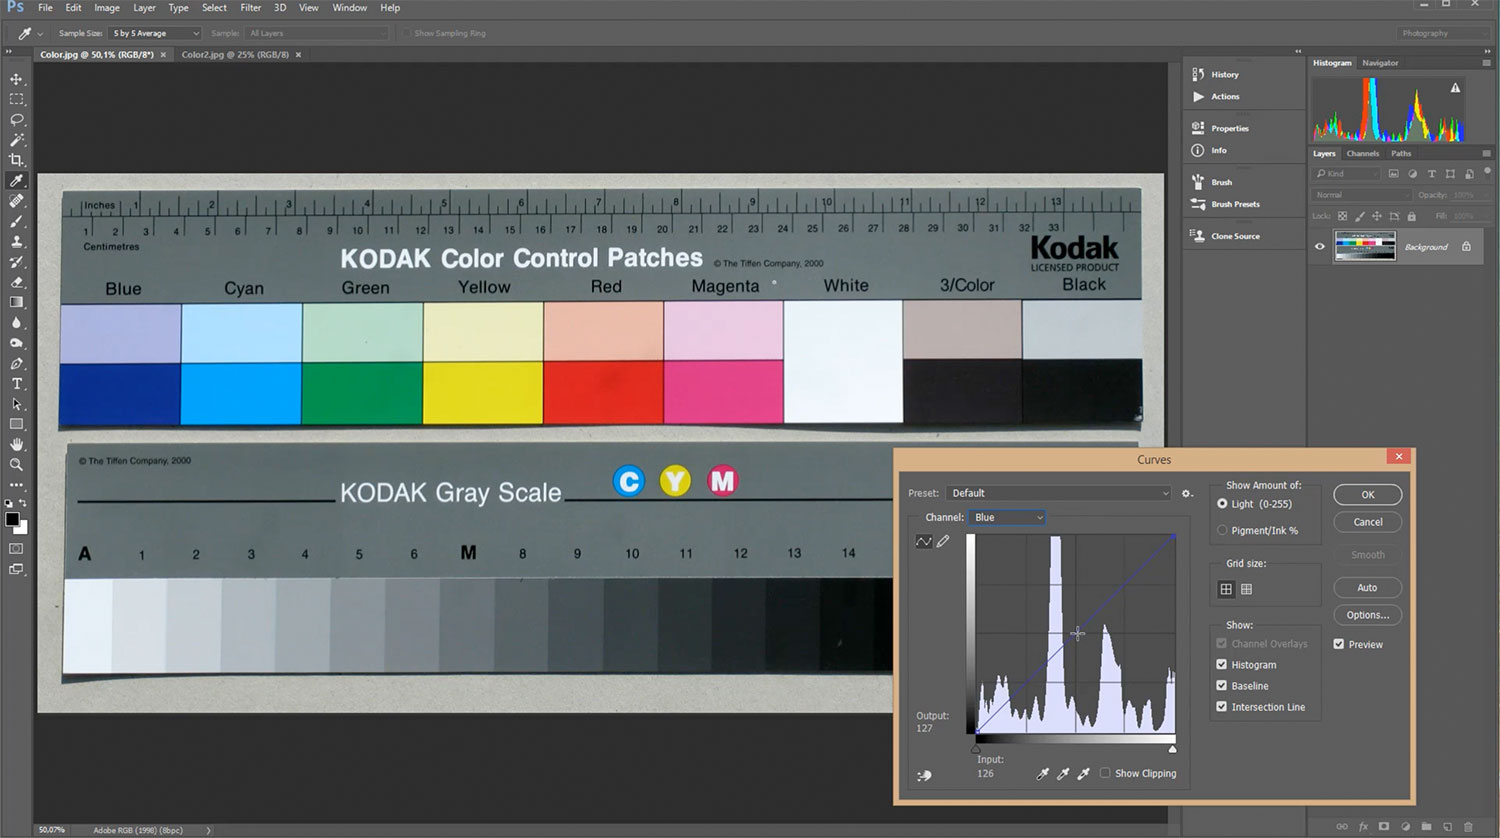Expand the Preset dropdown set to Default

coord(1058,493)
